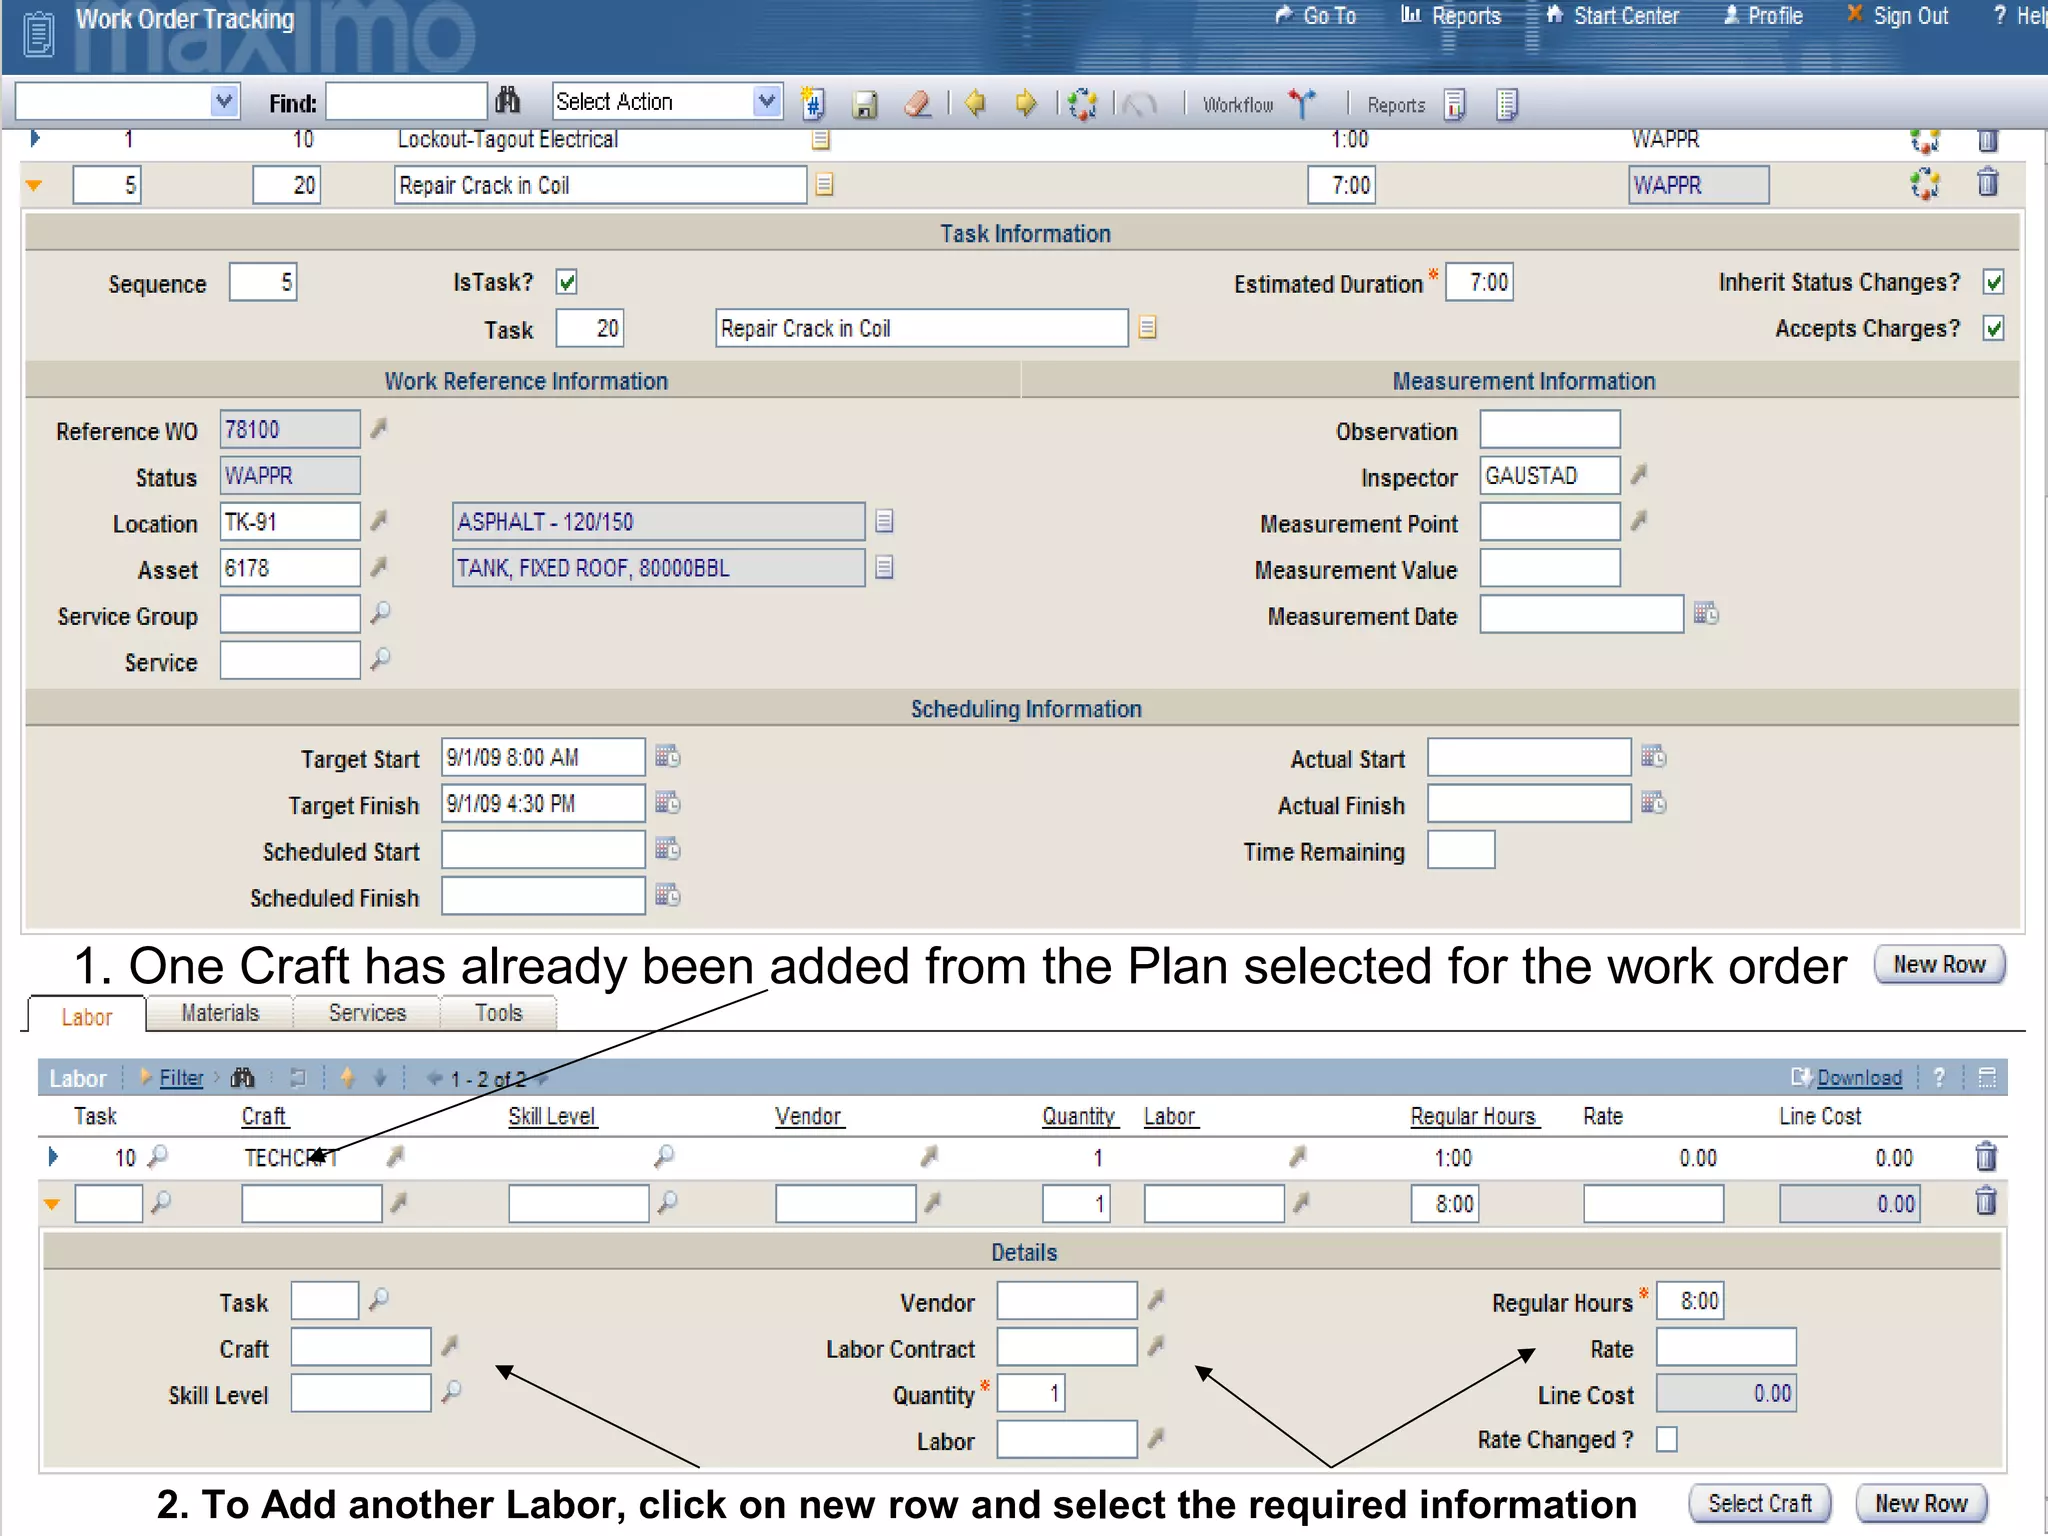Open Service Group lookup magnifier
Image resolution: width=2048 pixels, height=1536 pixels.
[x=380, y=613]
